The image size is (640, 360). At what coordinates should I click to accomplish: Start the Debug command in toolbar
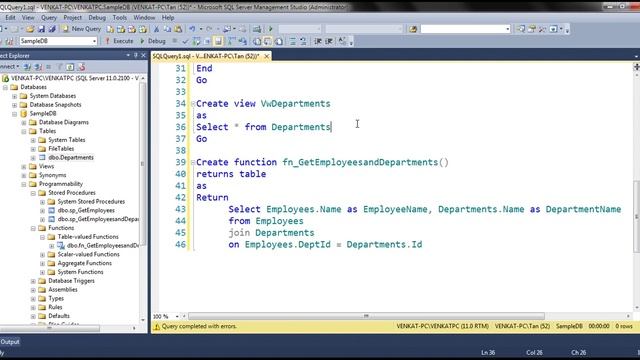(x=153, y=41)
